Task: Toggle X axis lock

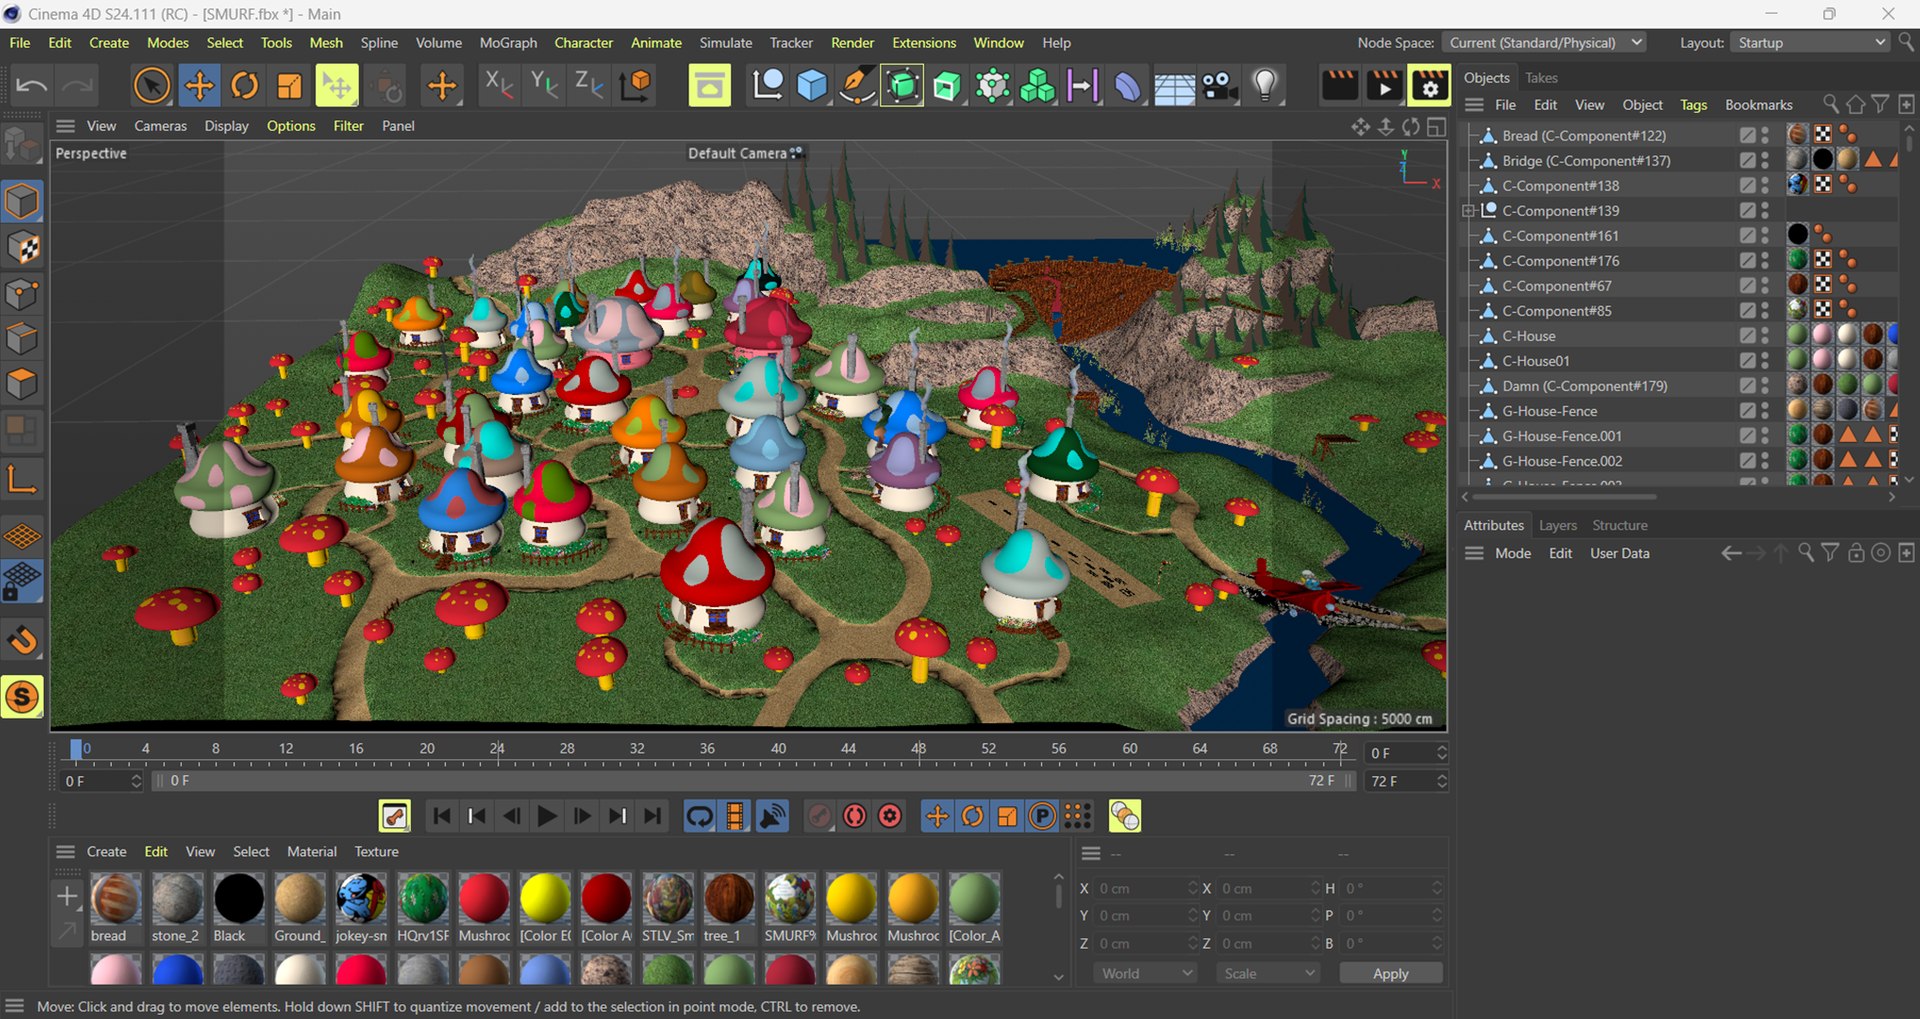Action: click(x=498, y=85)
